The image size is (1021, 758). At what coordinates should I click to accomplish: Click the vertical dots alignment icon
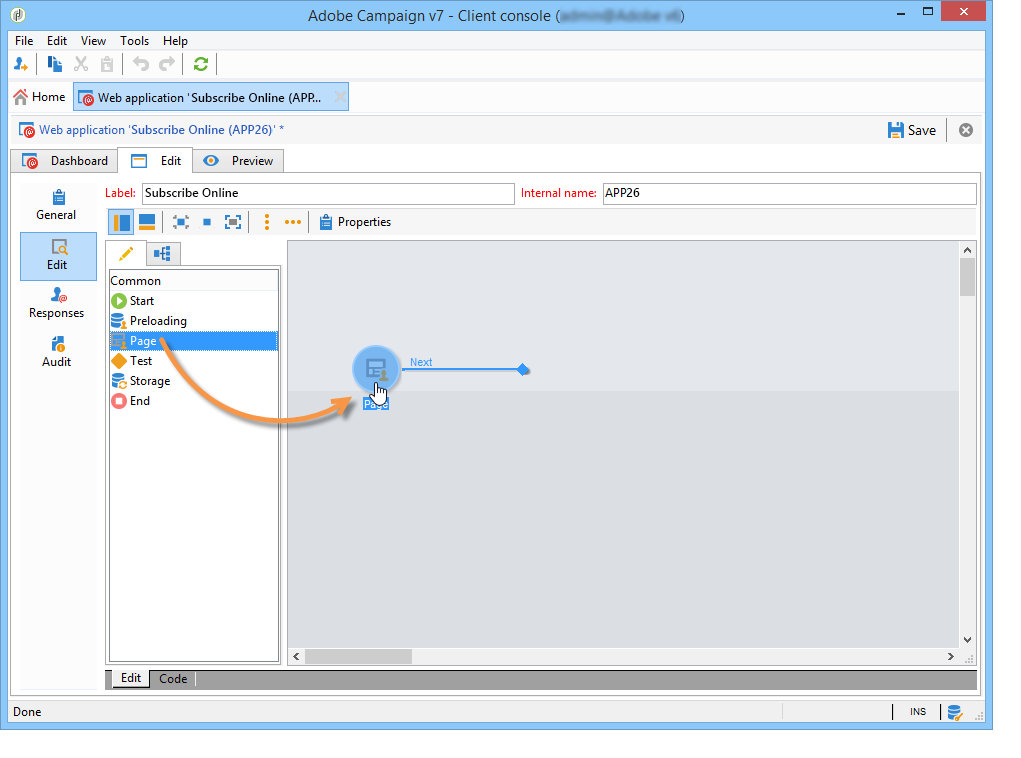[267, 222]
